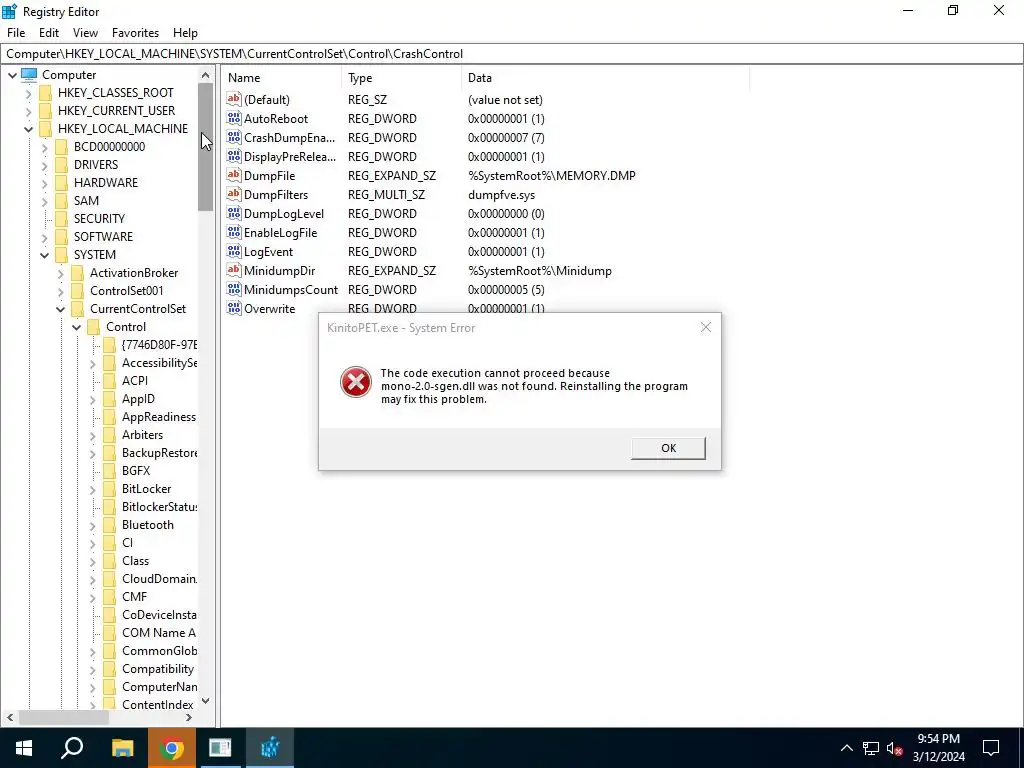Select the Overwrite value name
Screen dimensions: 1024x768
tap(269, 309)
